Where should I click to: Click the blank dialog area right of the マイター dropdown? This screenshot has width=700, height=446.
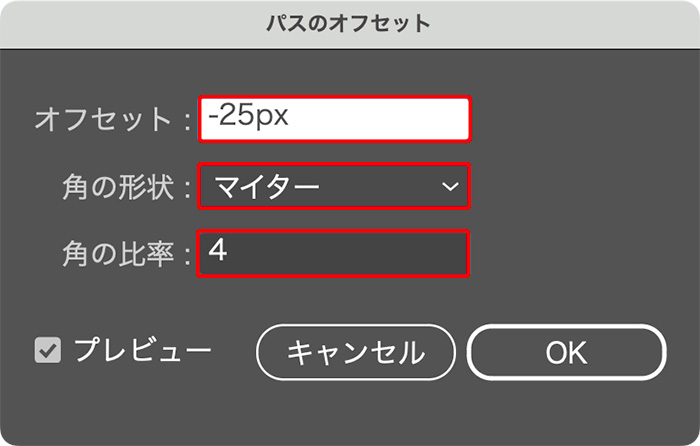point(580,186)
